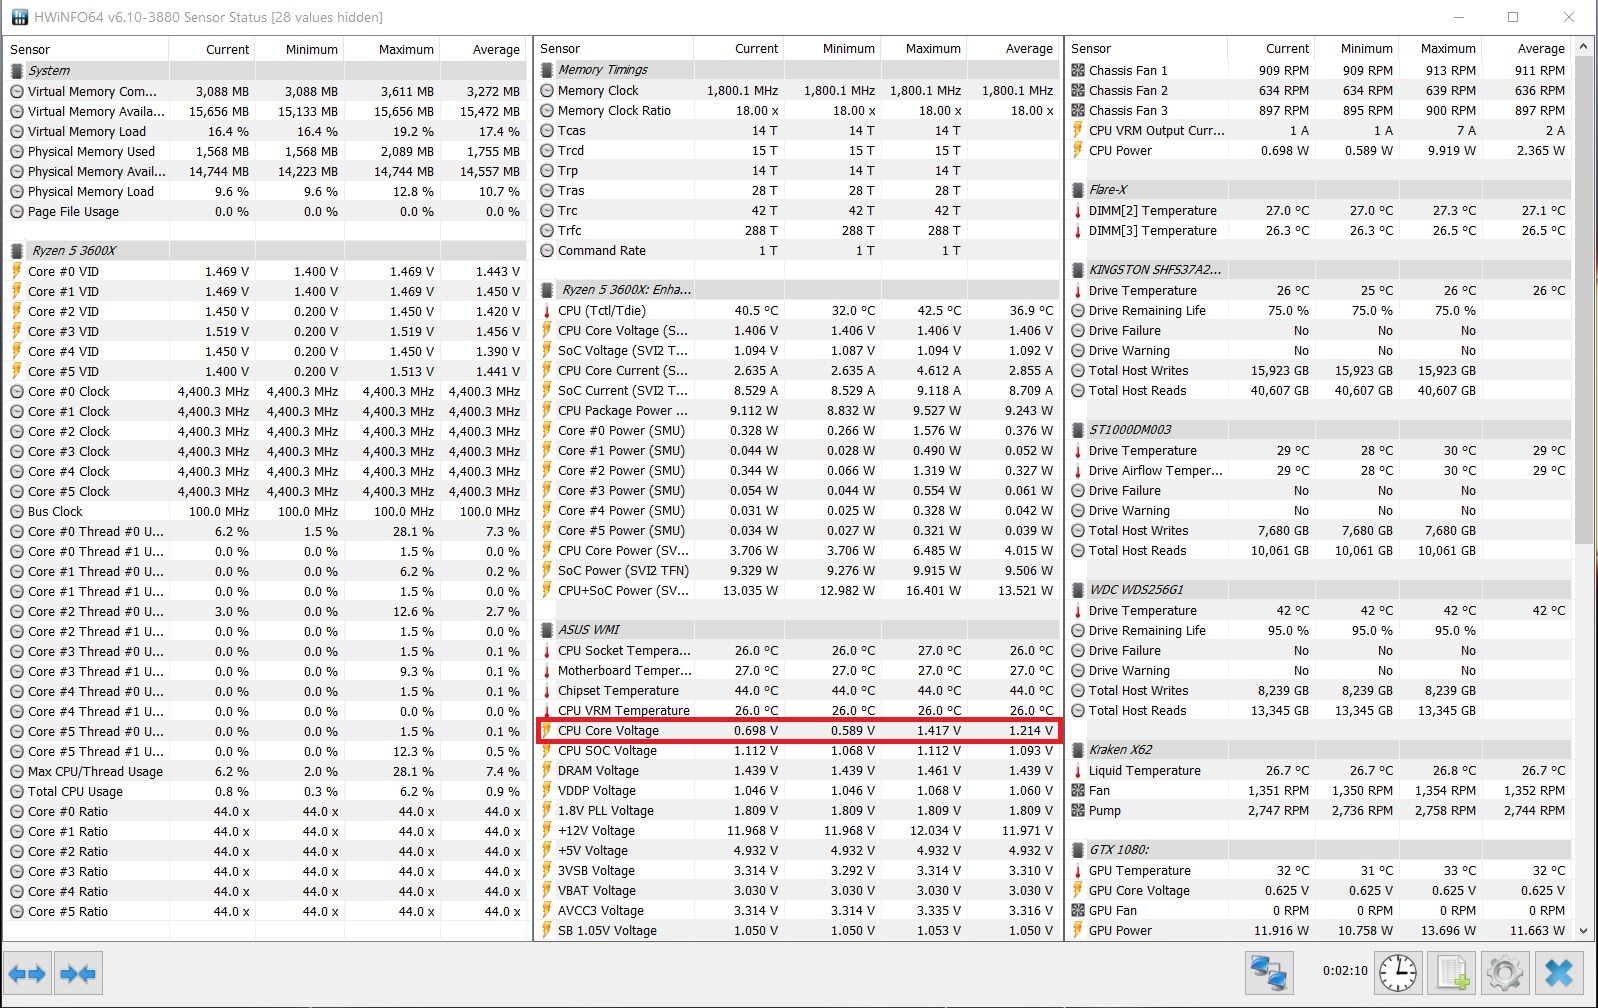
Task: Click the 0:02:10 elapsed time display
Action: click(x=1344, y=971)
